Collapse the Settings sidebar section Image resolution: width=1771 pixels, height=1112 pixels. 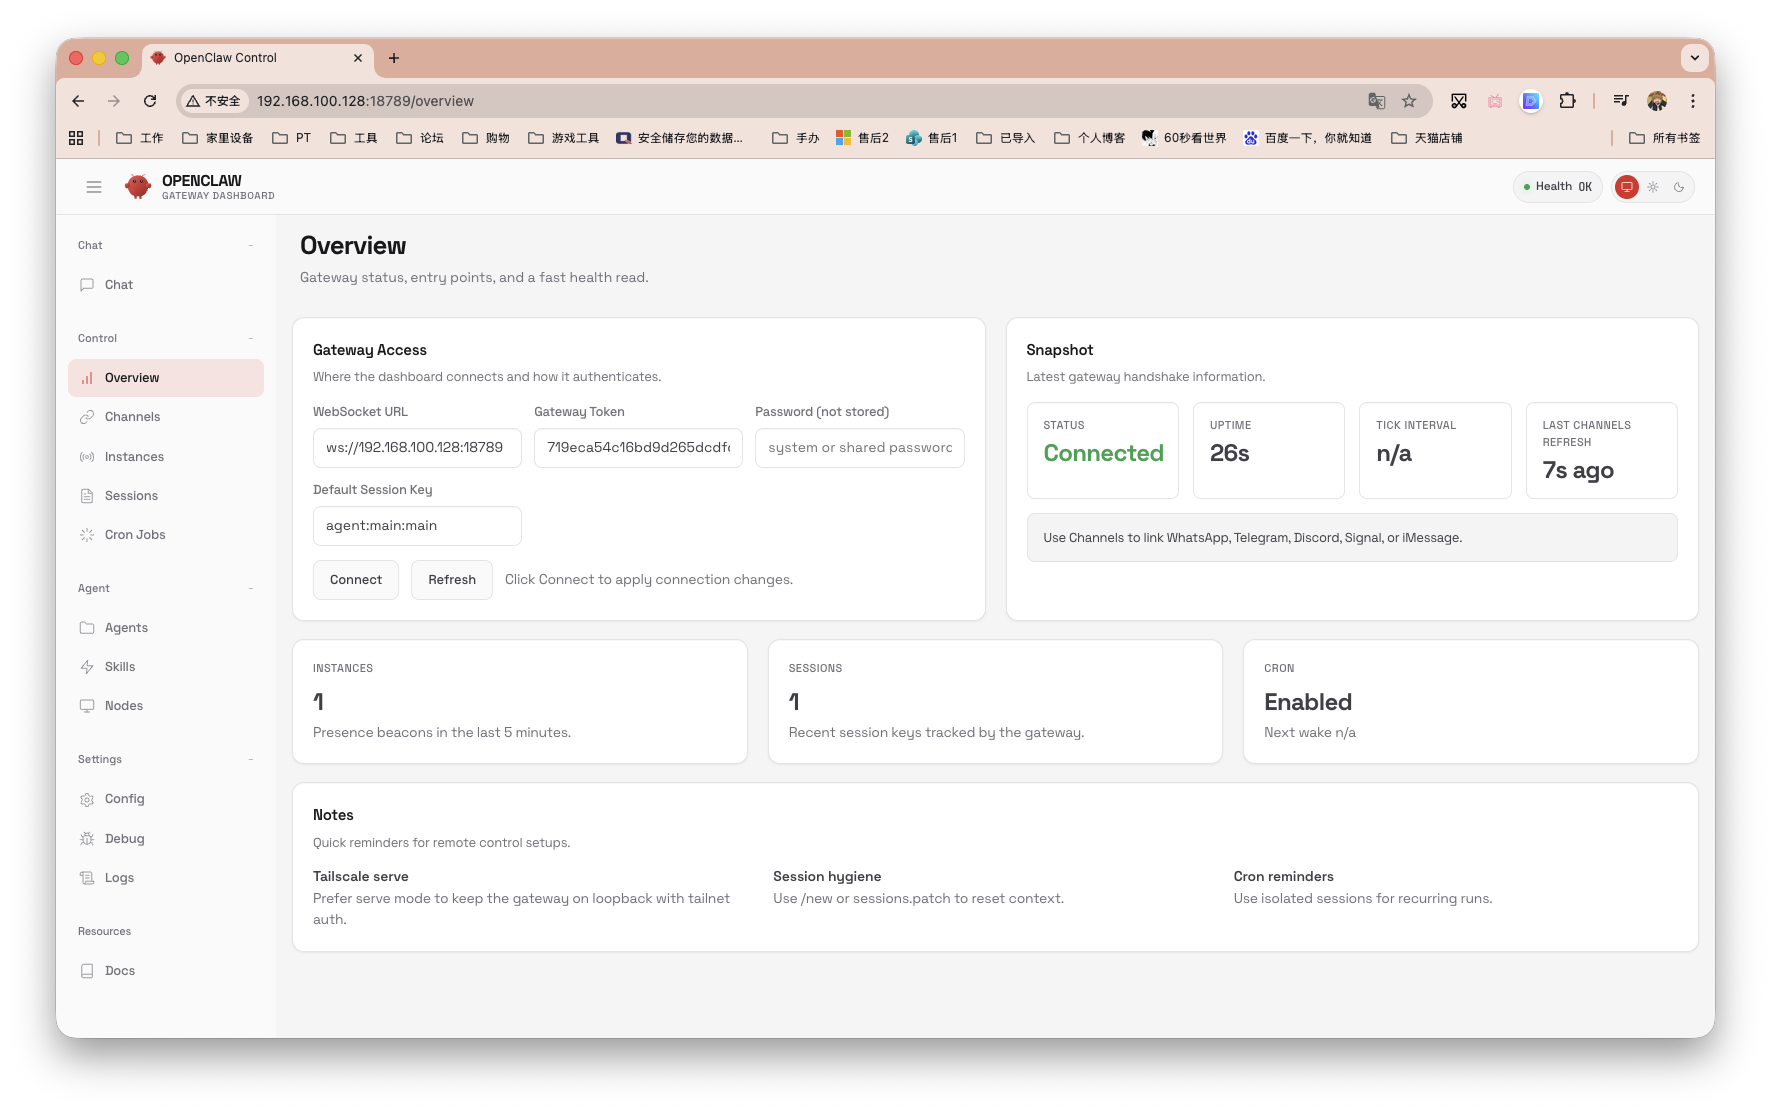tap(251, 759)
